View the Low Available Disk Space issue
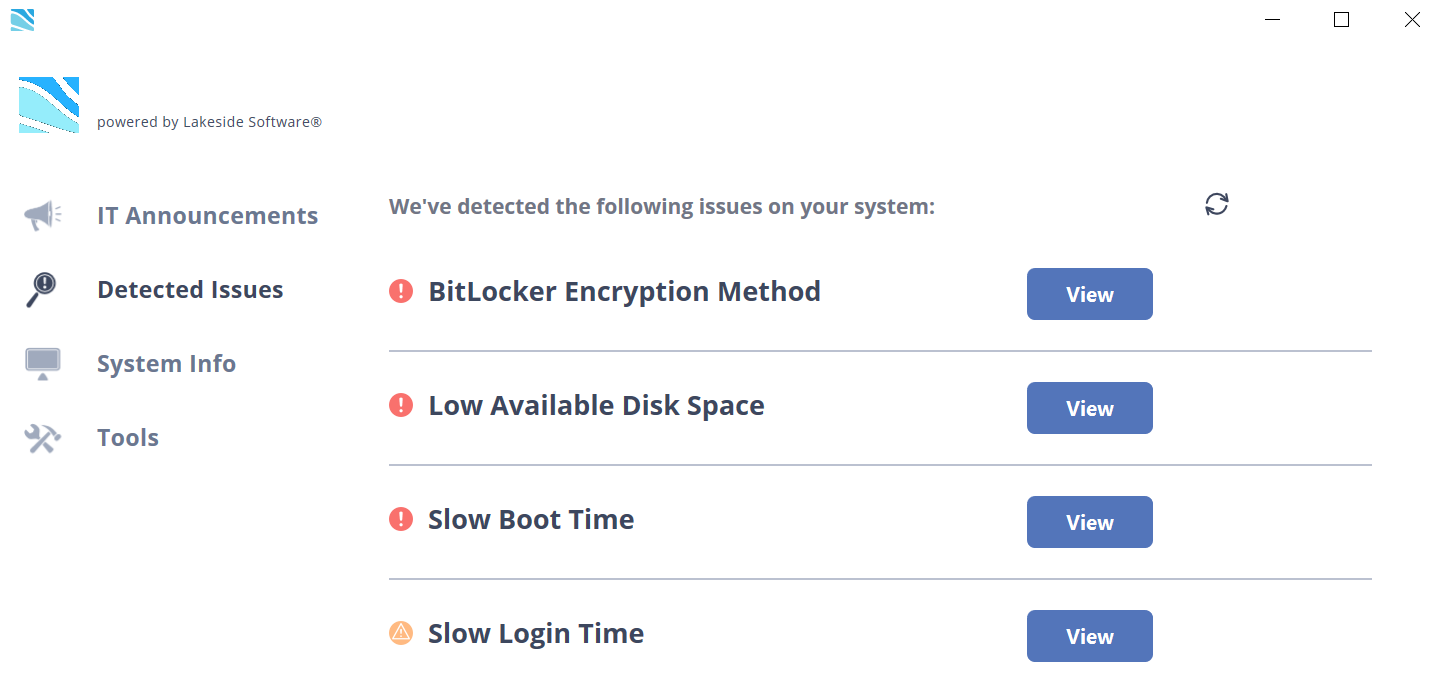 click(x=1089, y=408)
